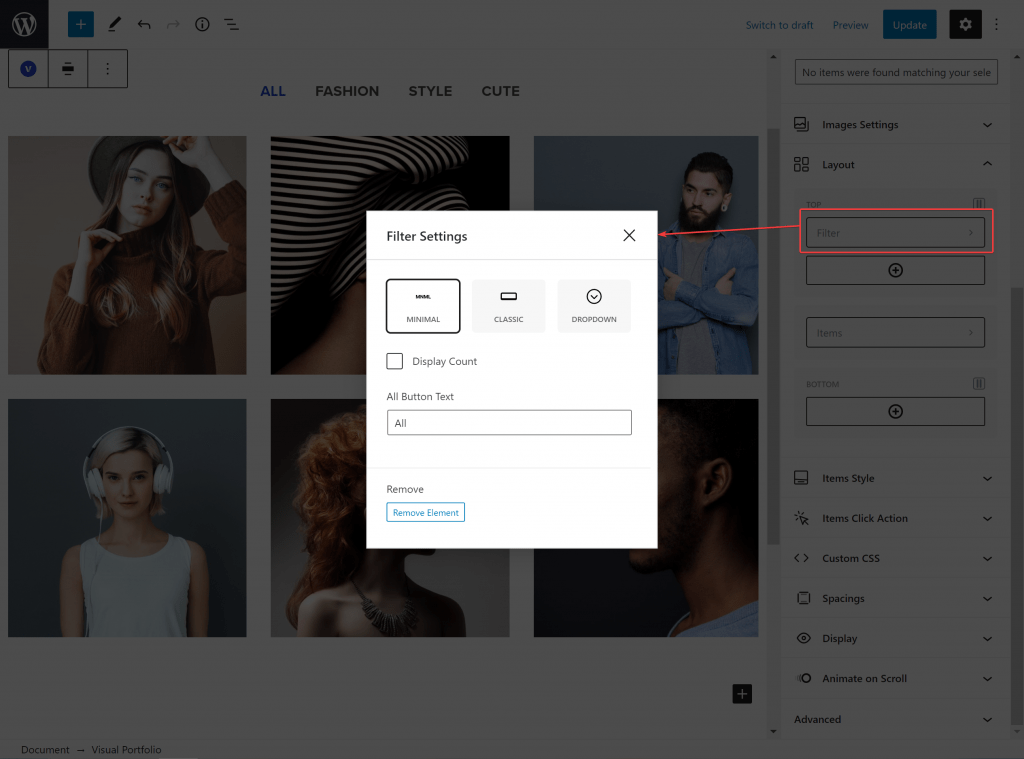Select the Classic filter style
Viewport: 1024px width, 759px height.
click(x=508, y=306)
